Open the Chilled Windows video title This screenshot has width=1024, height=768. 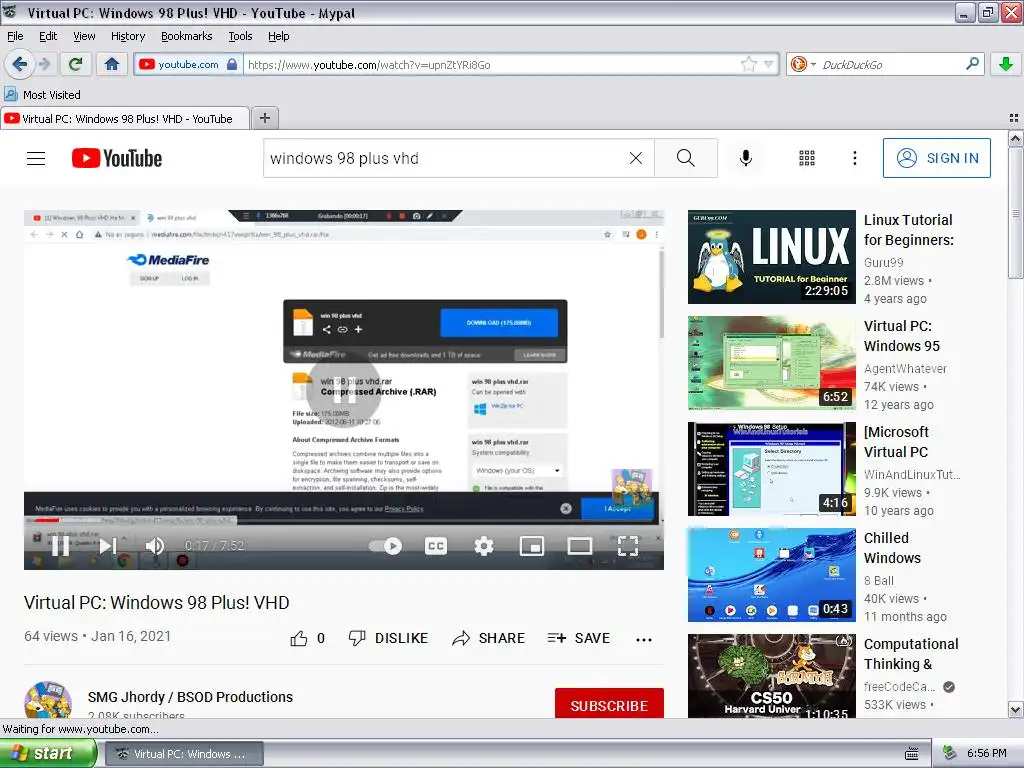(x=892, y=548)
